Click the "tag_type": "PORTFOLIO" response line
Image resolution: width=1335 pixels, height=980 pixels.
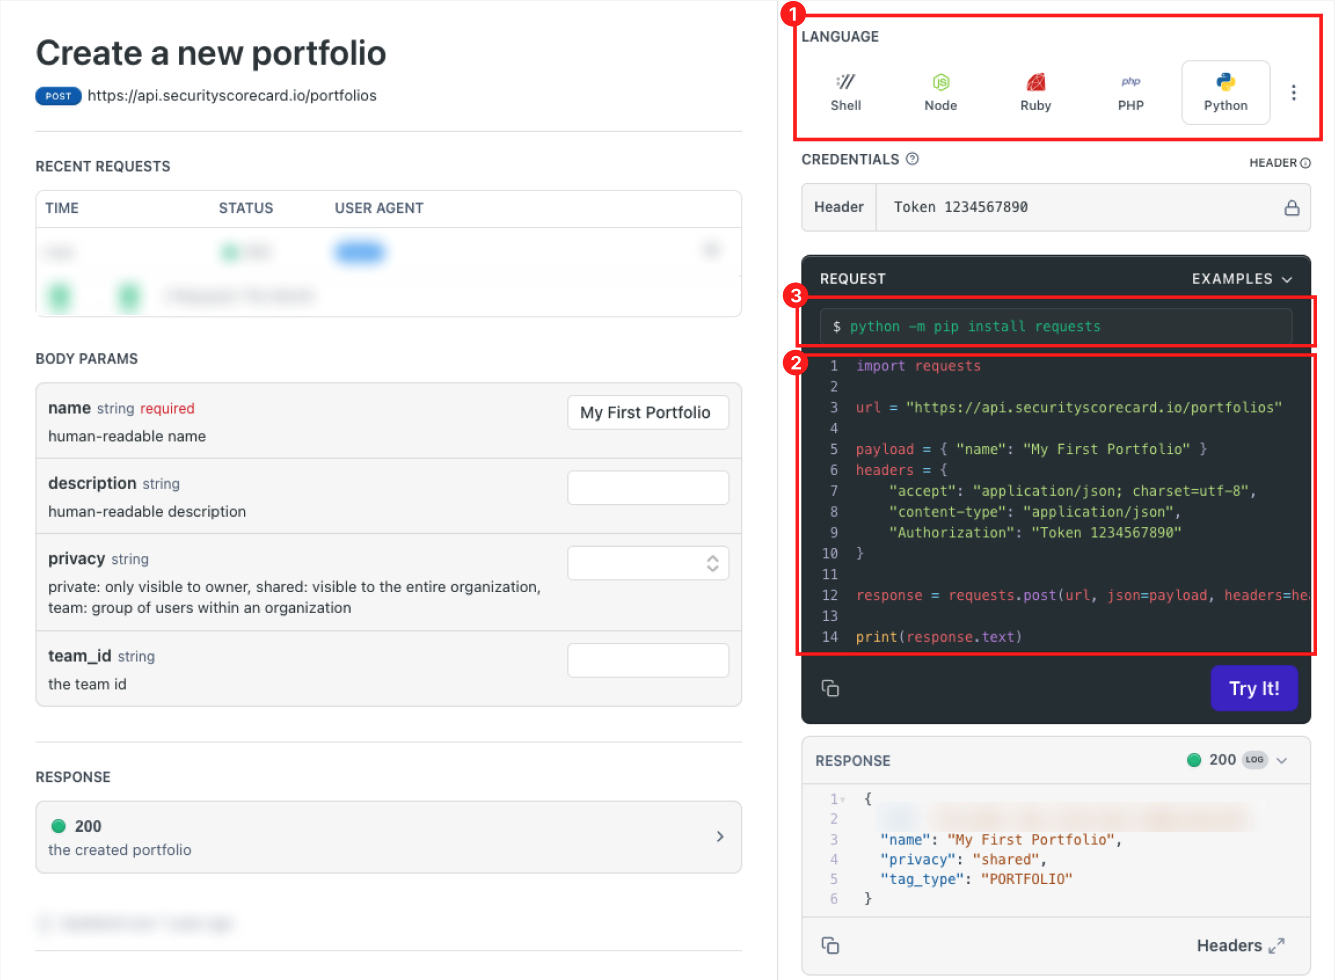point(976,879)
